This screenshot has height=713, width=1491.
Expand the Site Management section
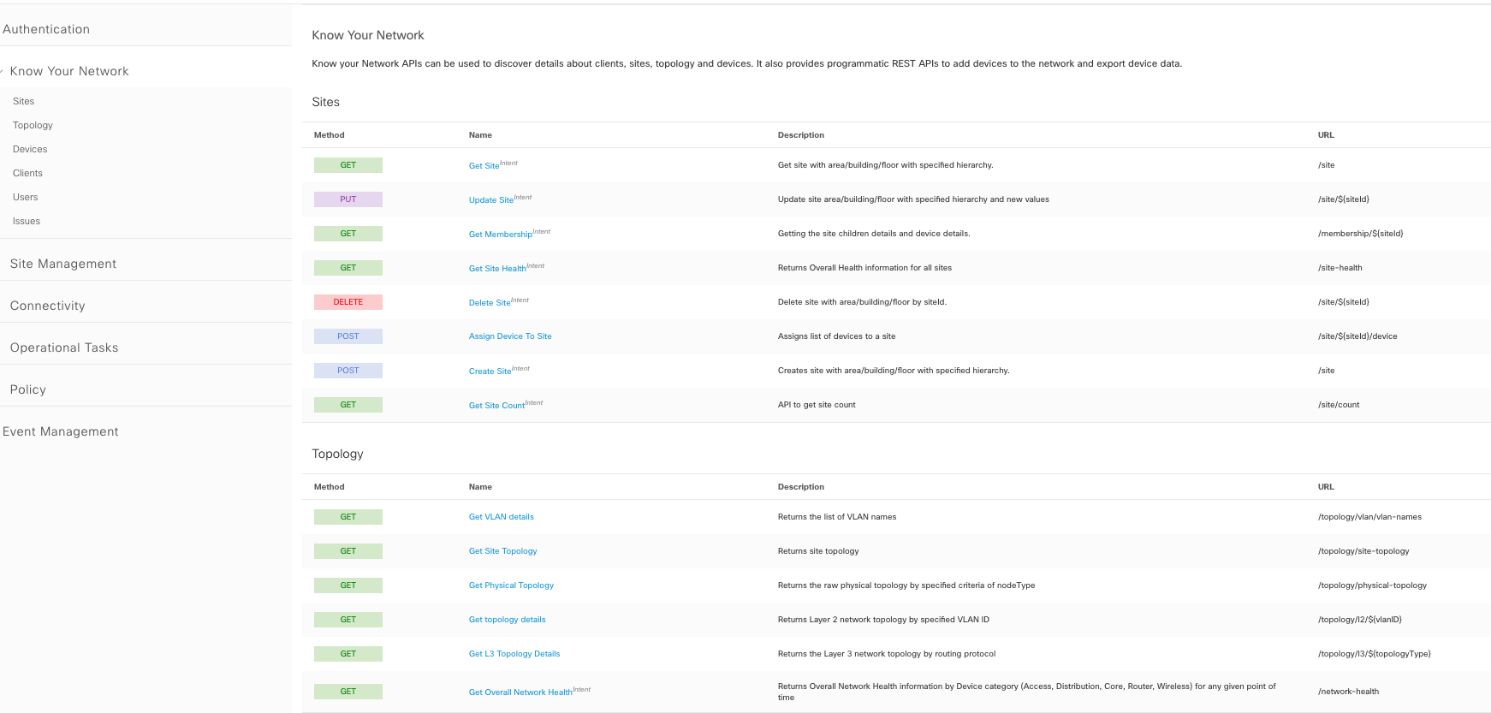pos(63,264)
